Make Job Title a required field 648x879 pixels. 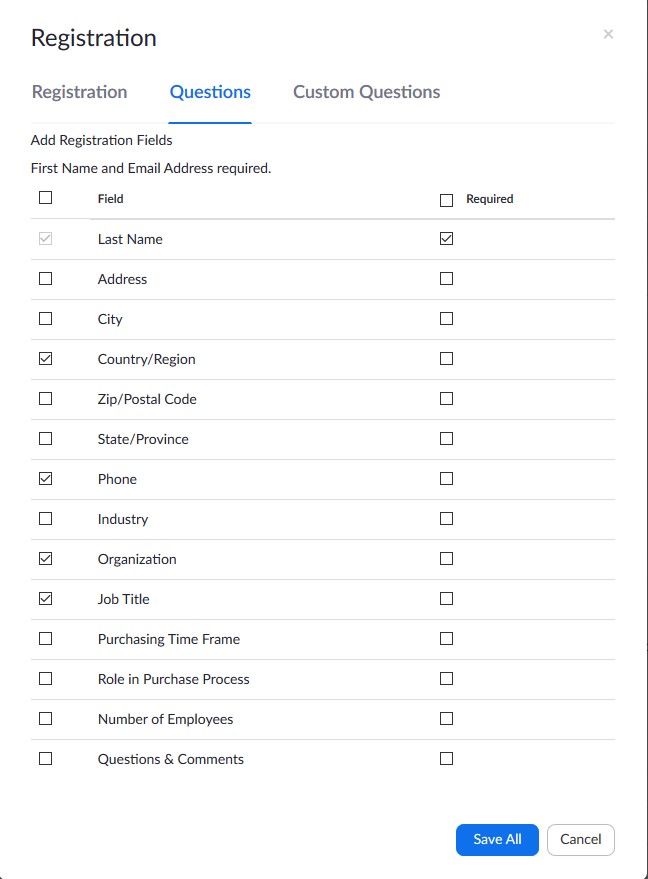coord(446,599)
